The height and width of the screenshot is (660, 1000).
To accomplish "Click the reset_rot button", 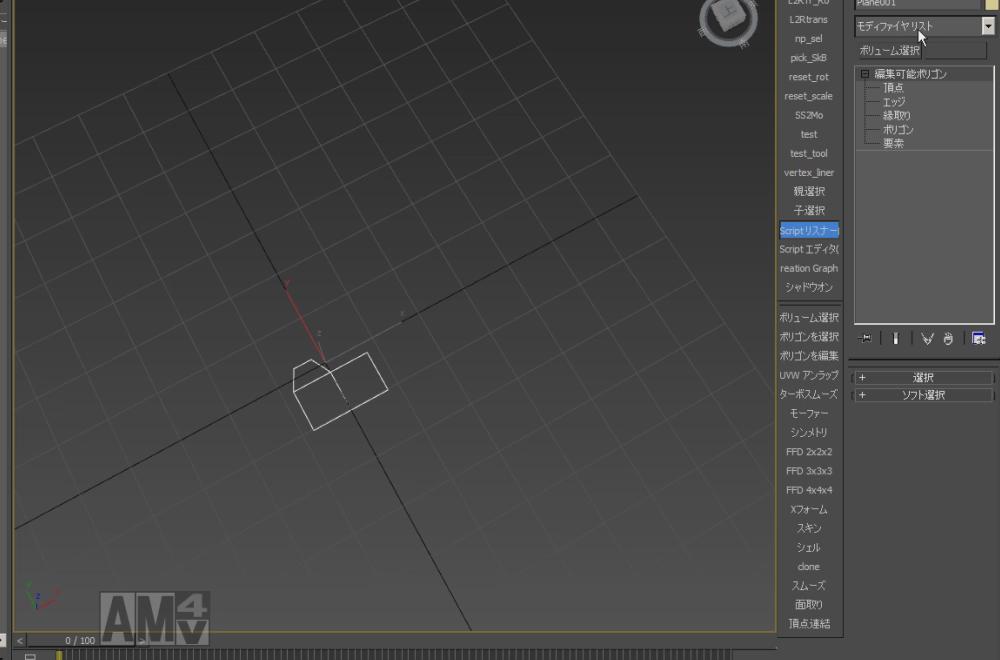I will tap(809, 77).
